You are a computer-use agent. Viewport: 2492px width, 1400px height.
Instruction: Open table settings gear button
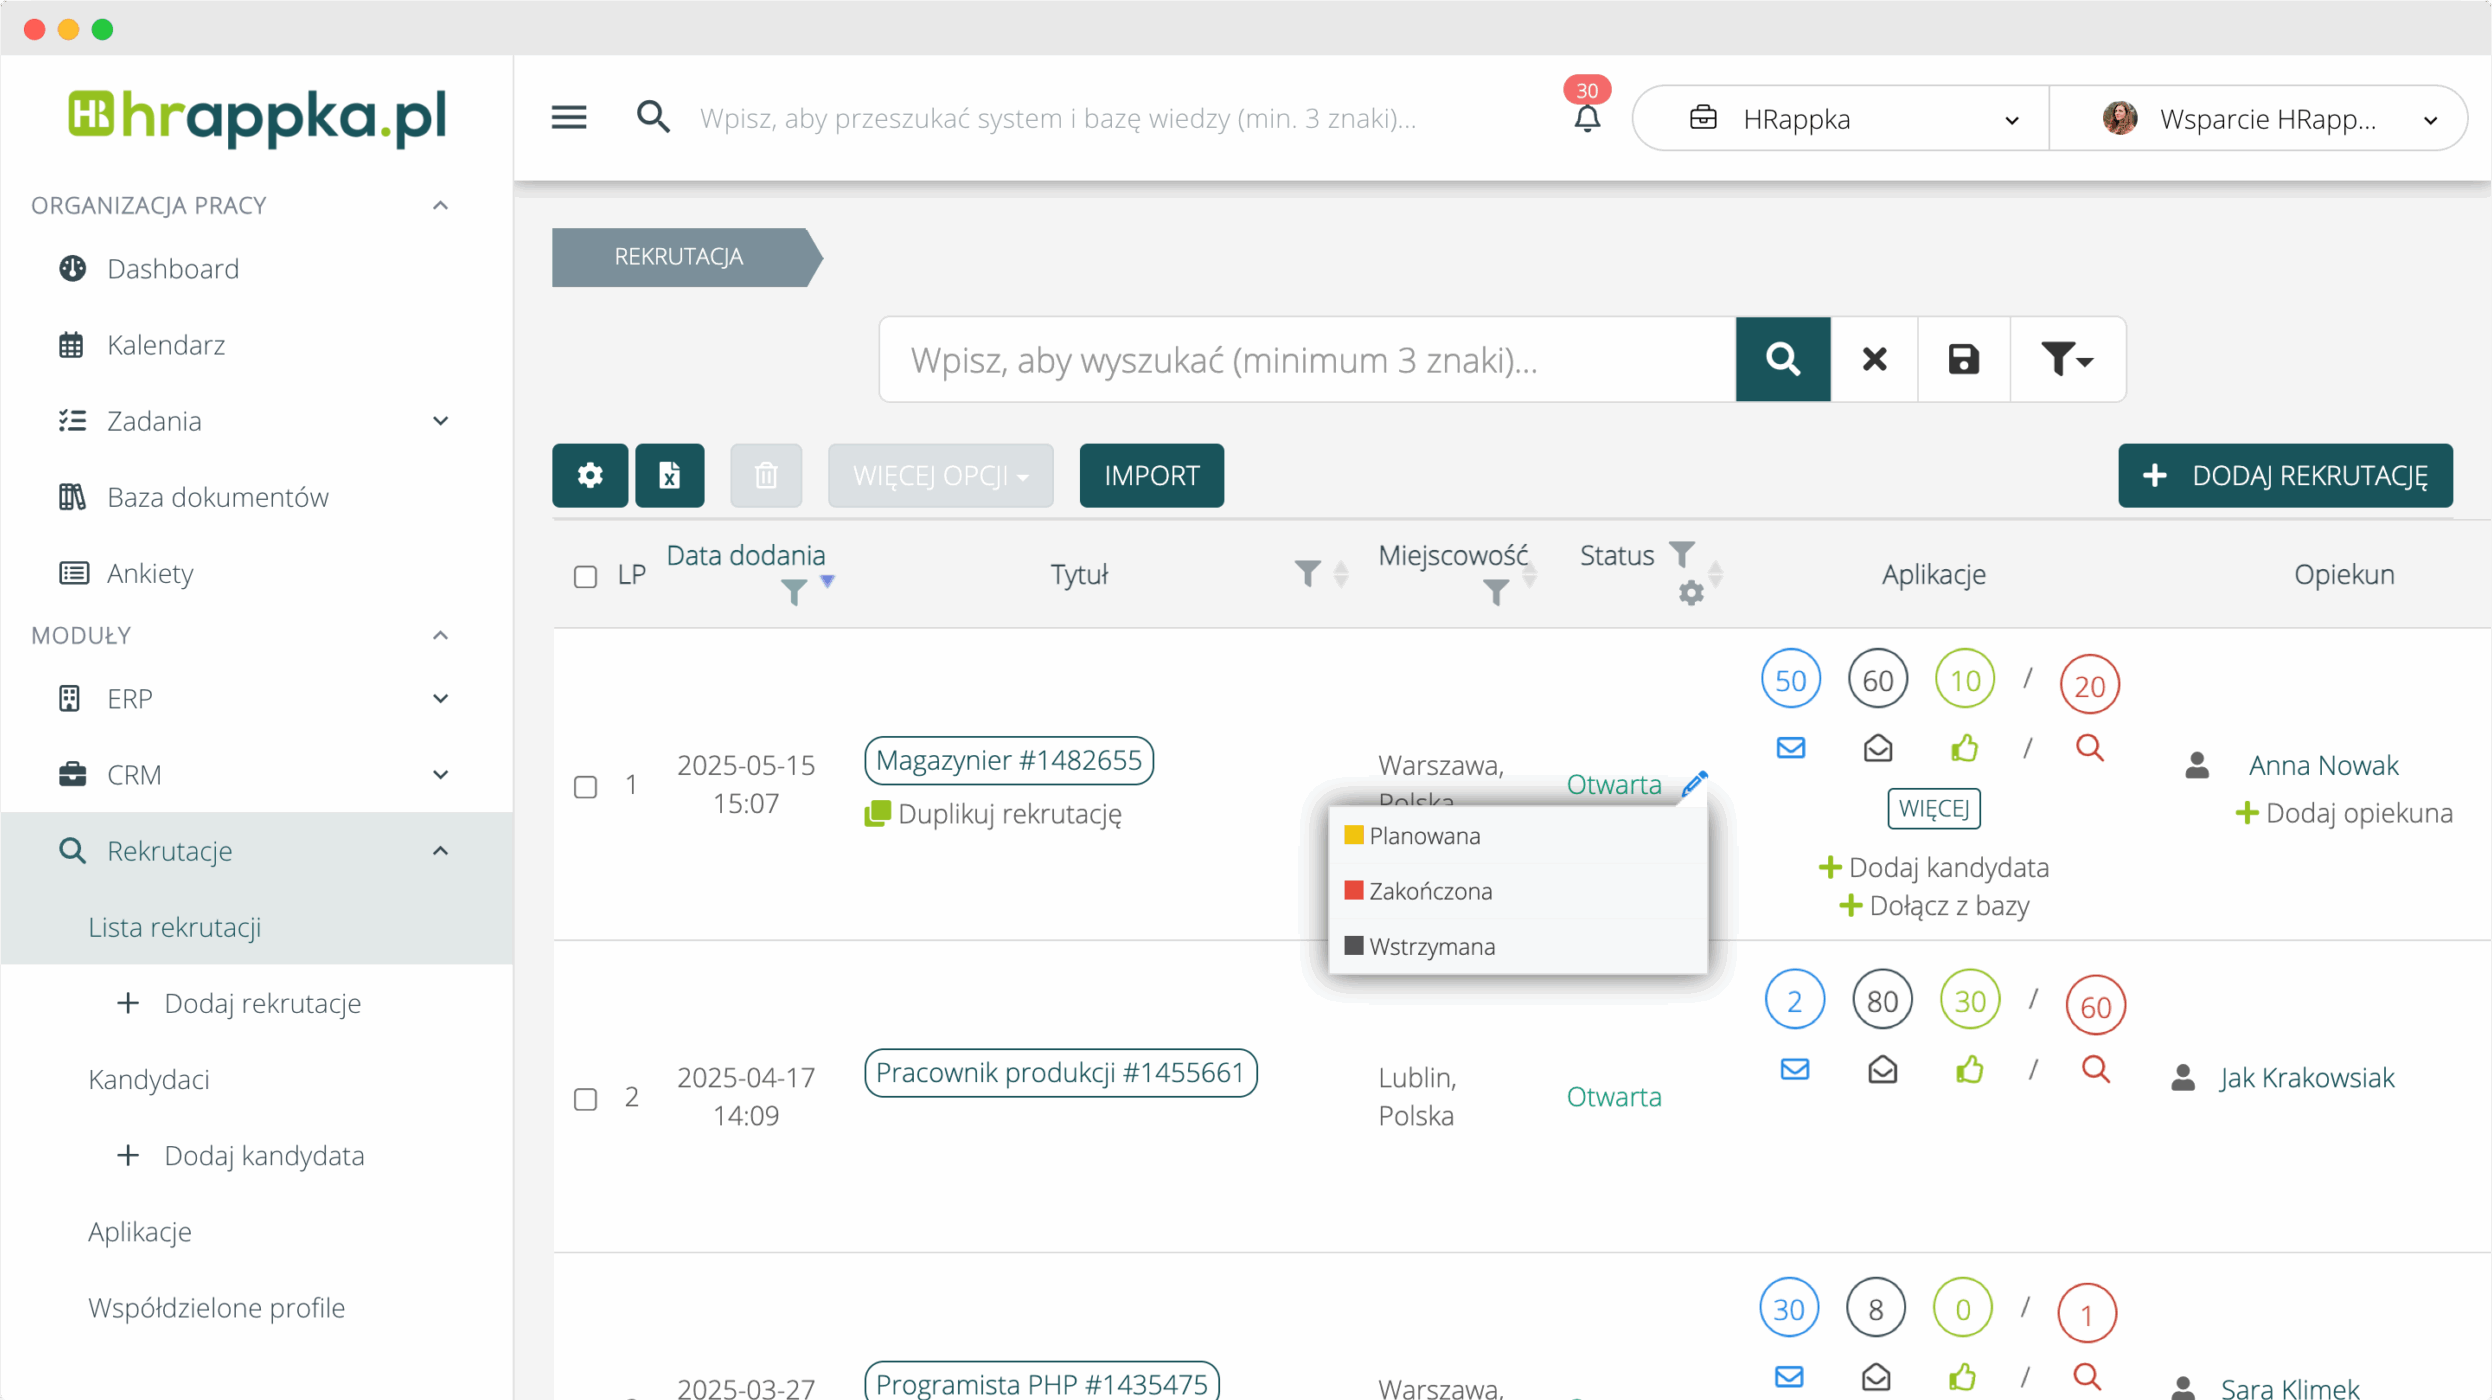pos(590,475)
